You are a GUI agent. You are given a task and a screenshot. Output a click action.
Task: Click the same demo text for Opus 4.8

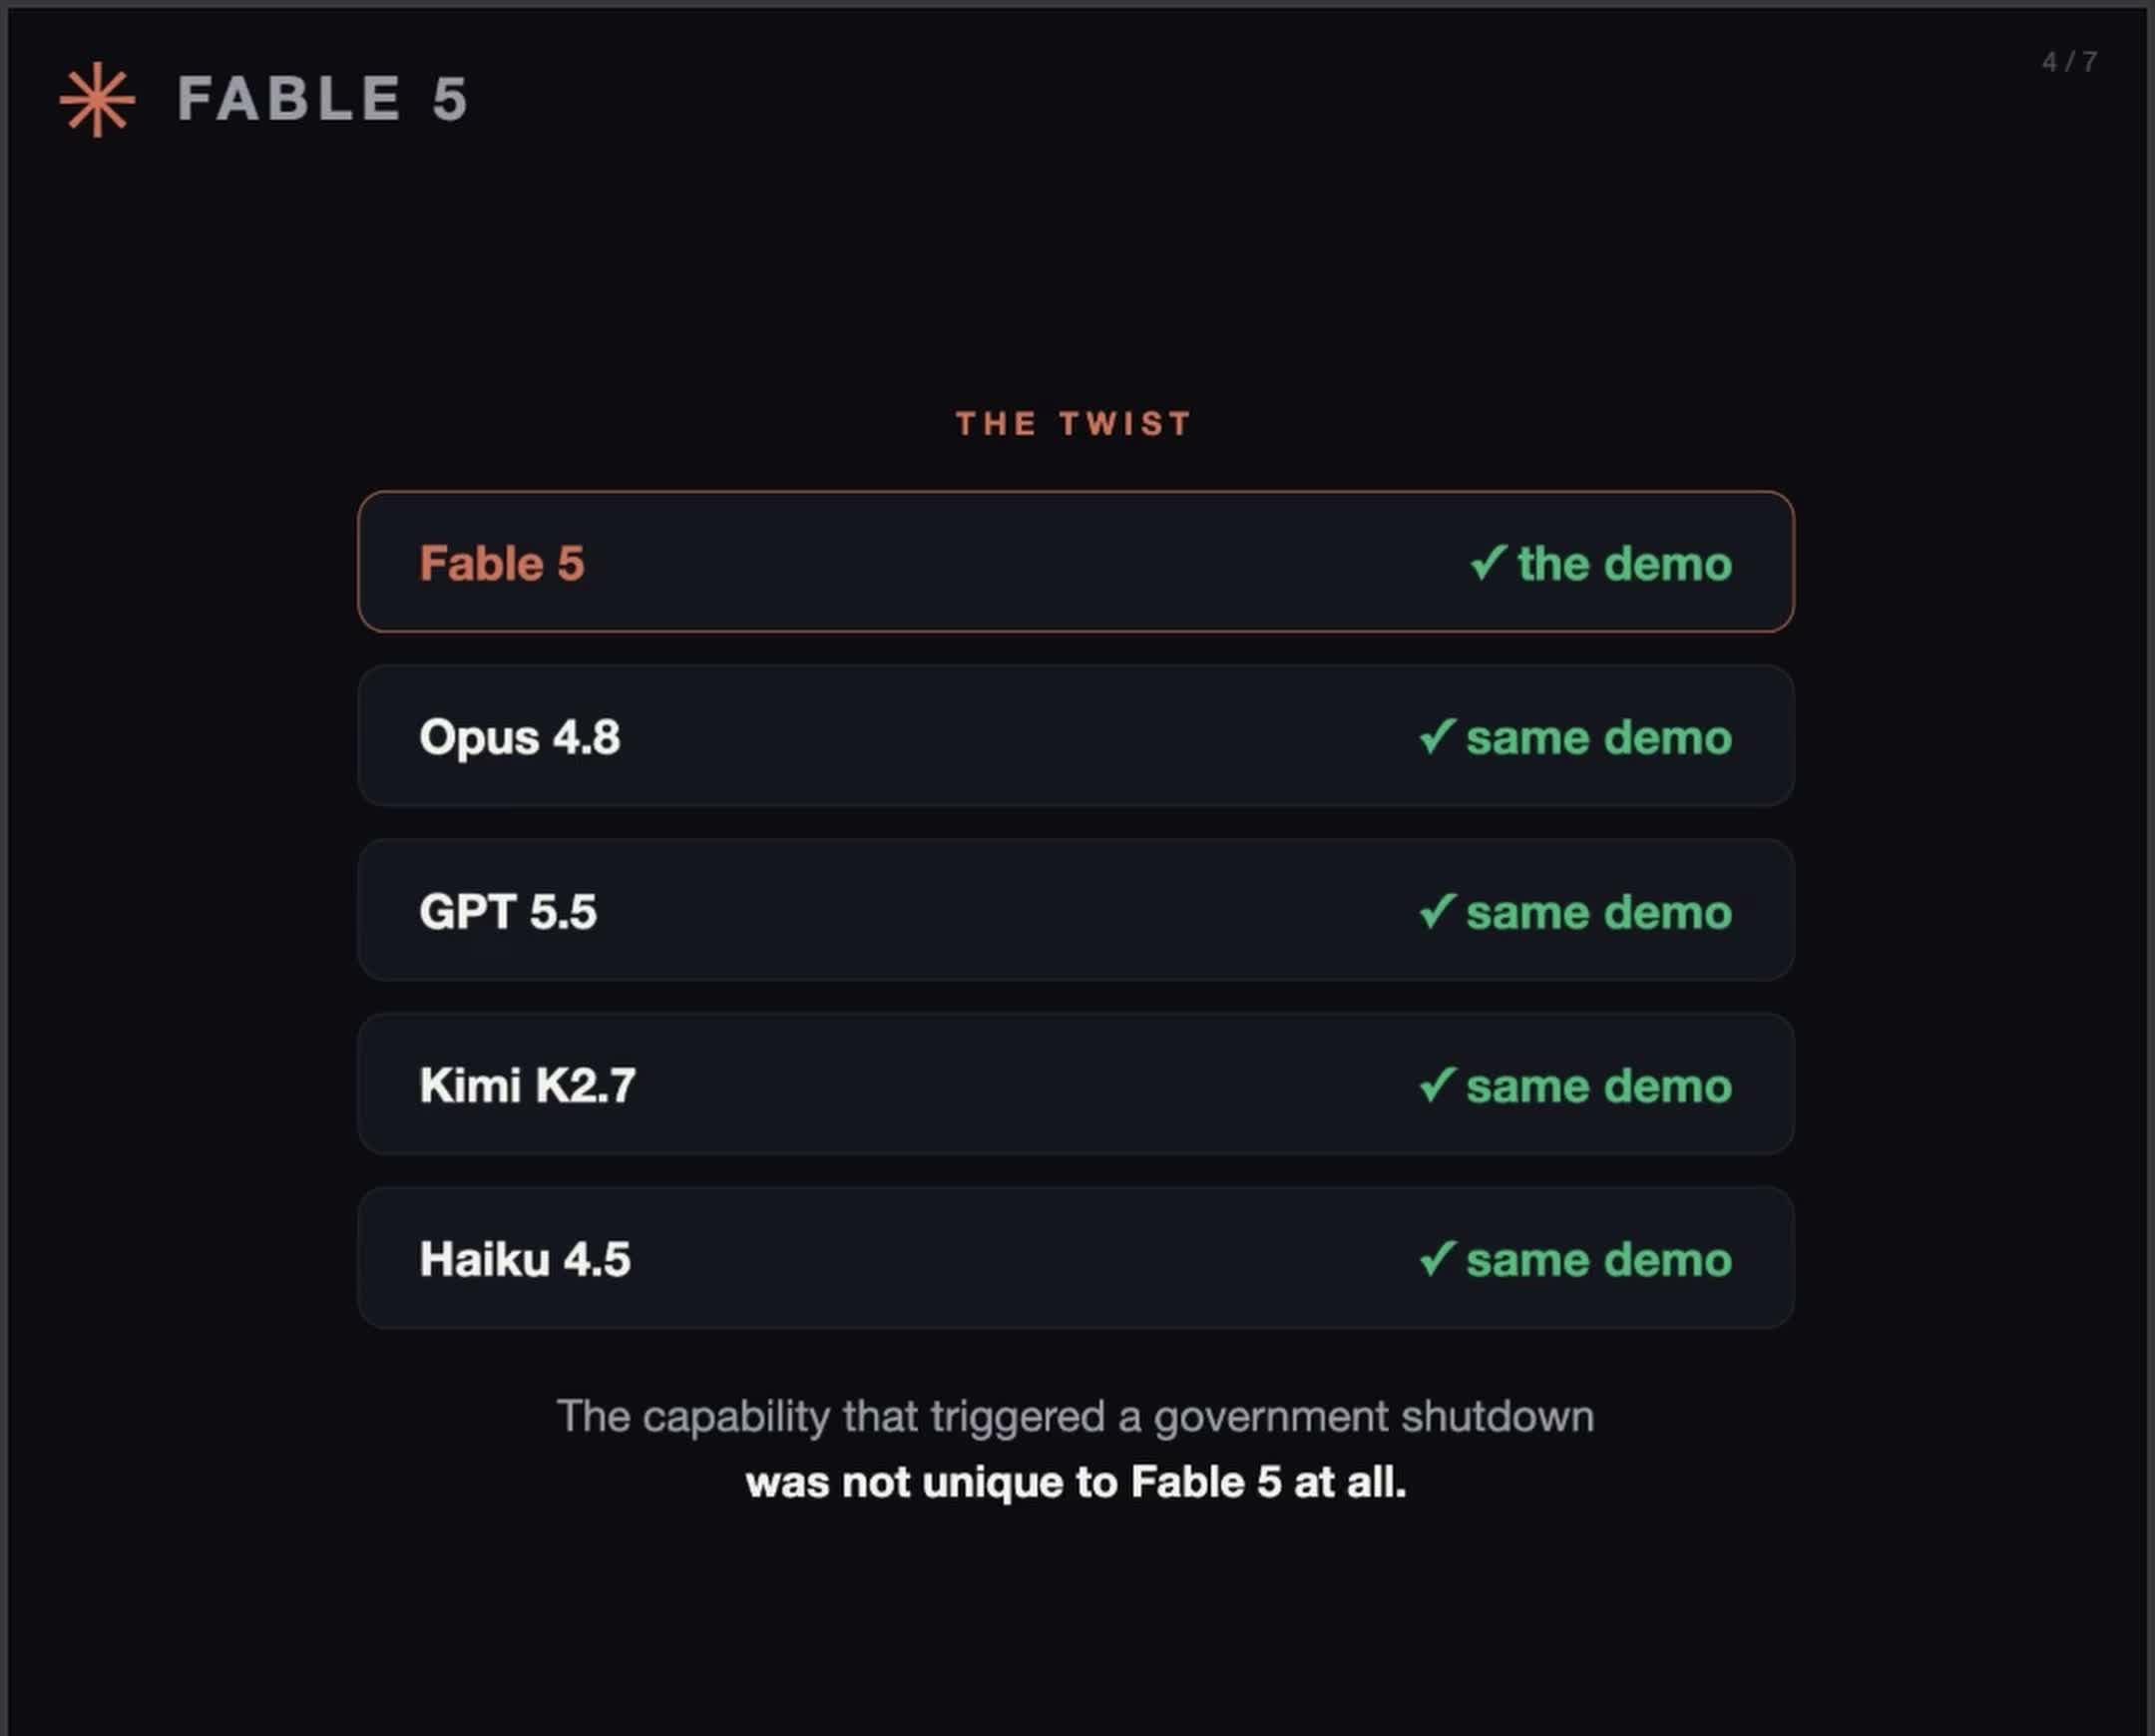click(x=1598, y=737)
